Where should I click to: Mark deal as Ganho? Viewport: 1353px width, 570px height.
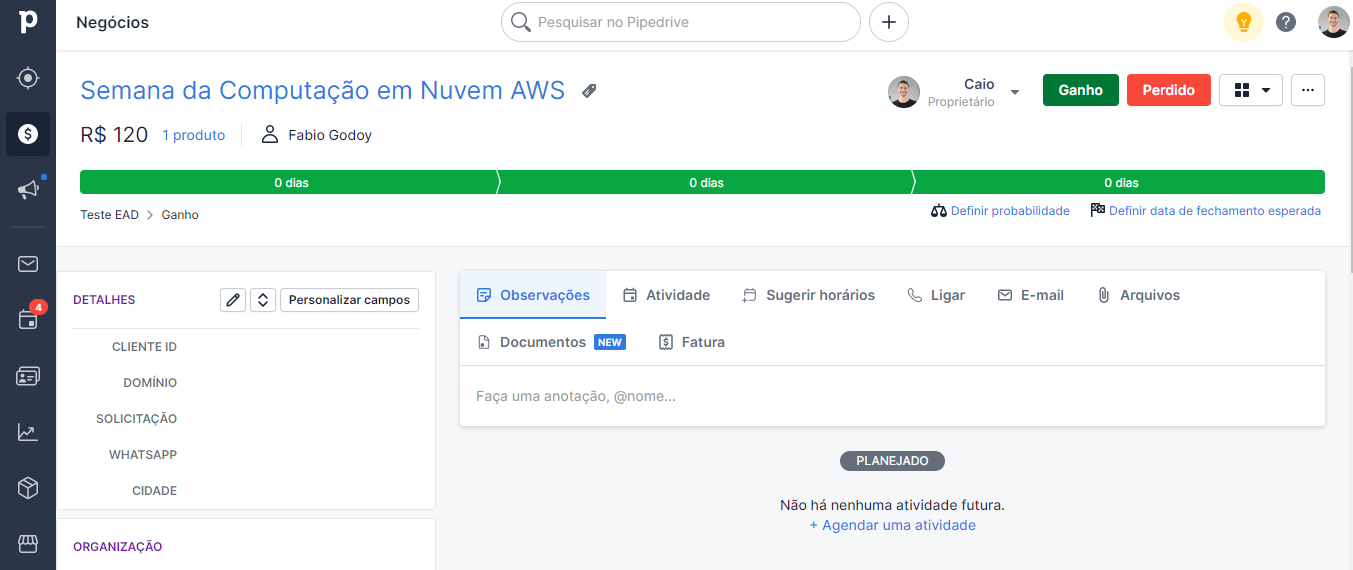tap(1081, 90)
